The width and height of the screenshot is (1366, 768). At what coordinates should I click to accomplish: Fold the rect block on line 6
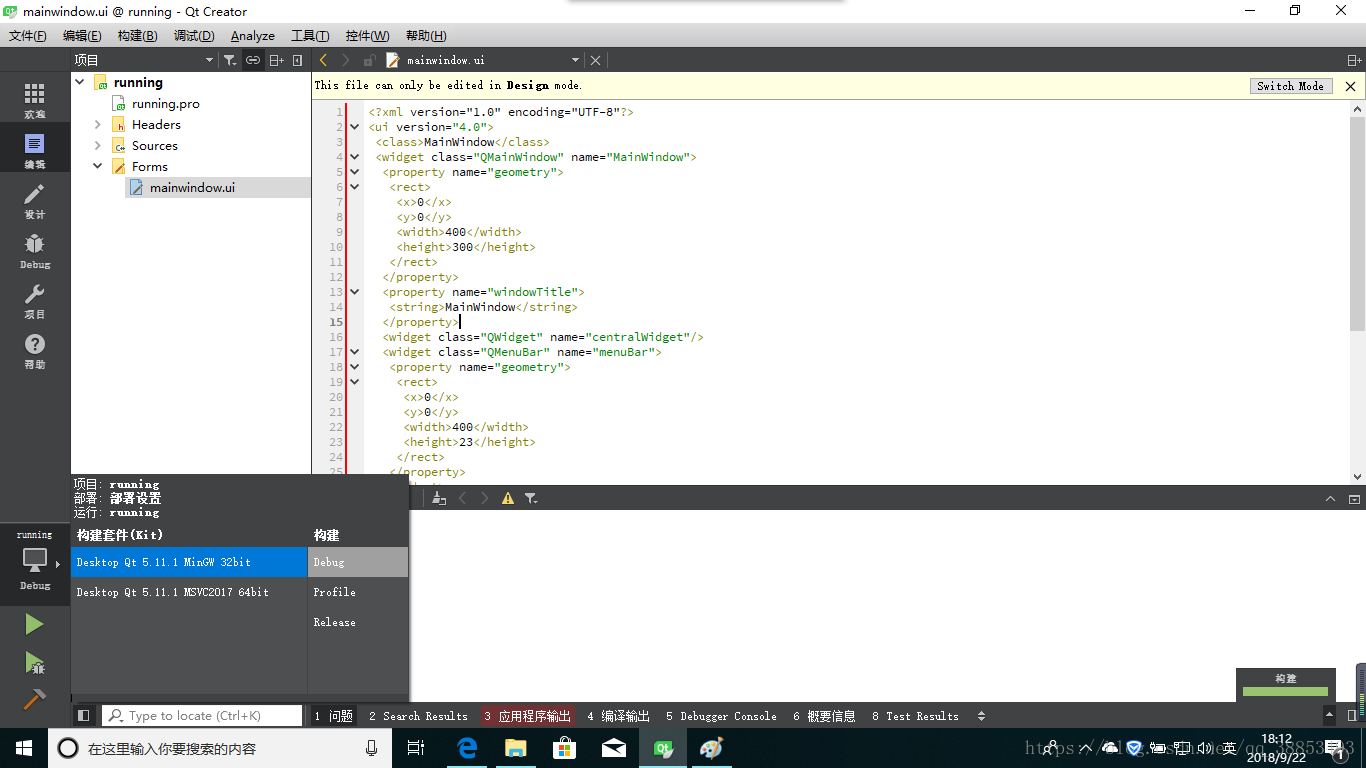click(354, 187)
